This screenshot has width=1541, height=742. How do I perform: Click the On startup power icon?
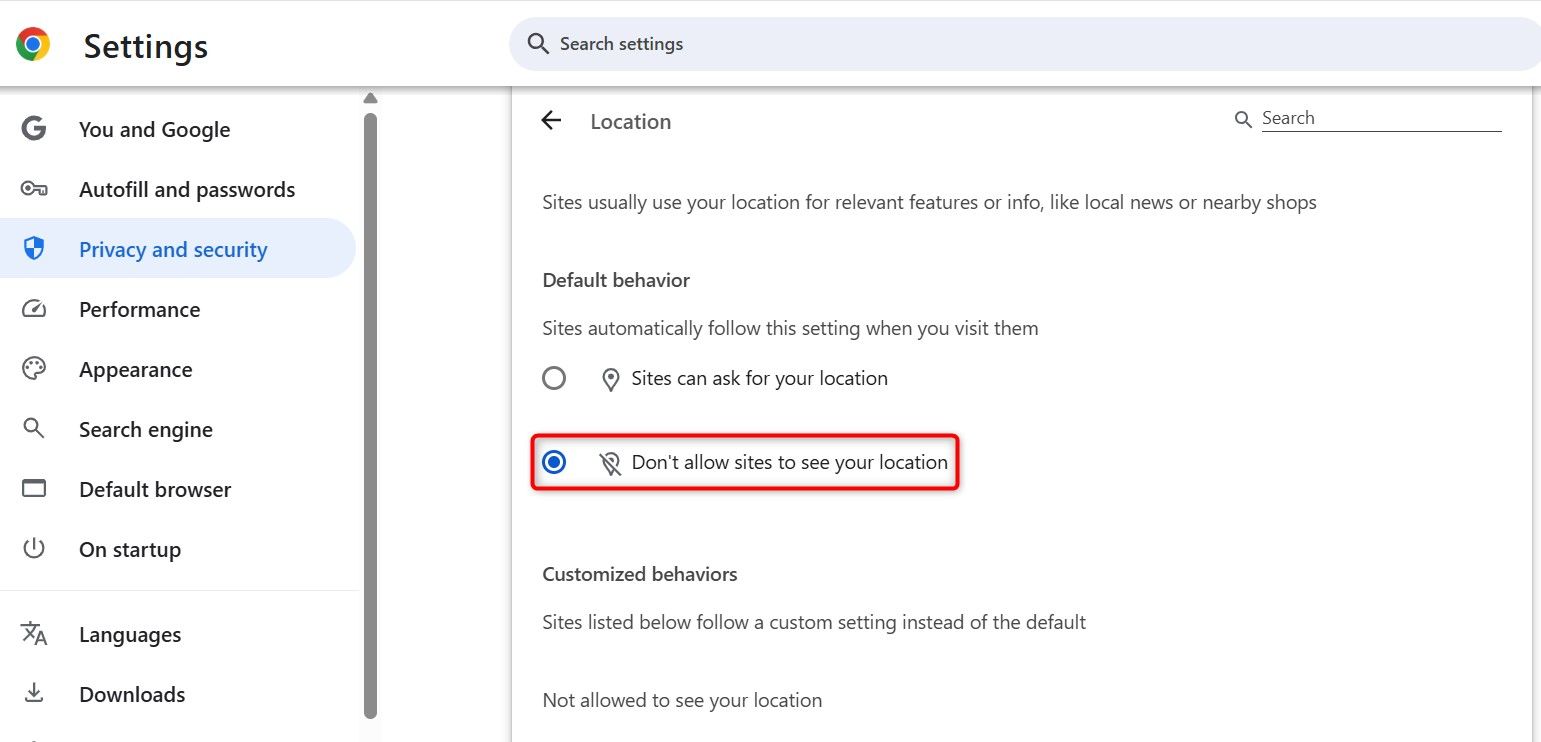point(34,549)
